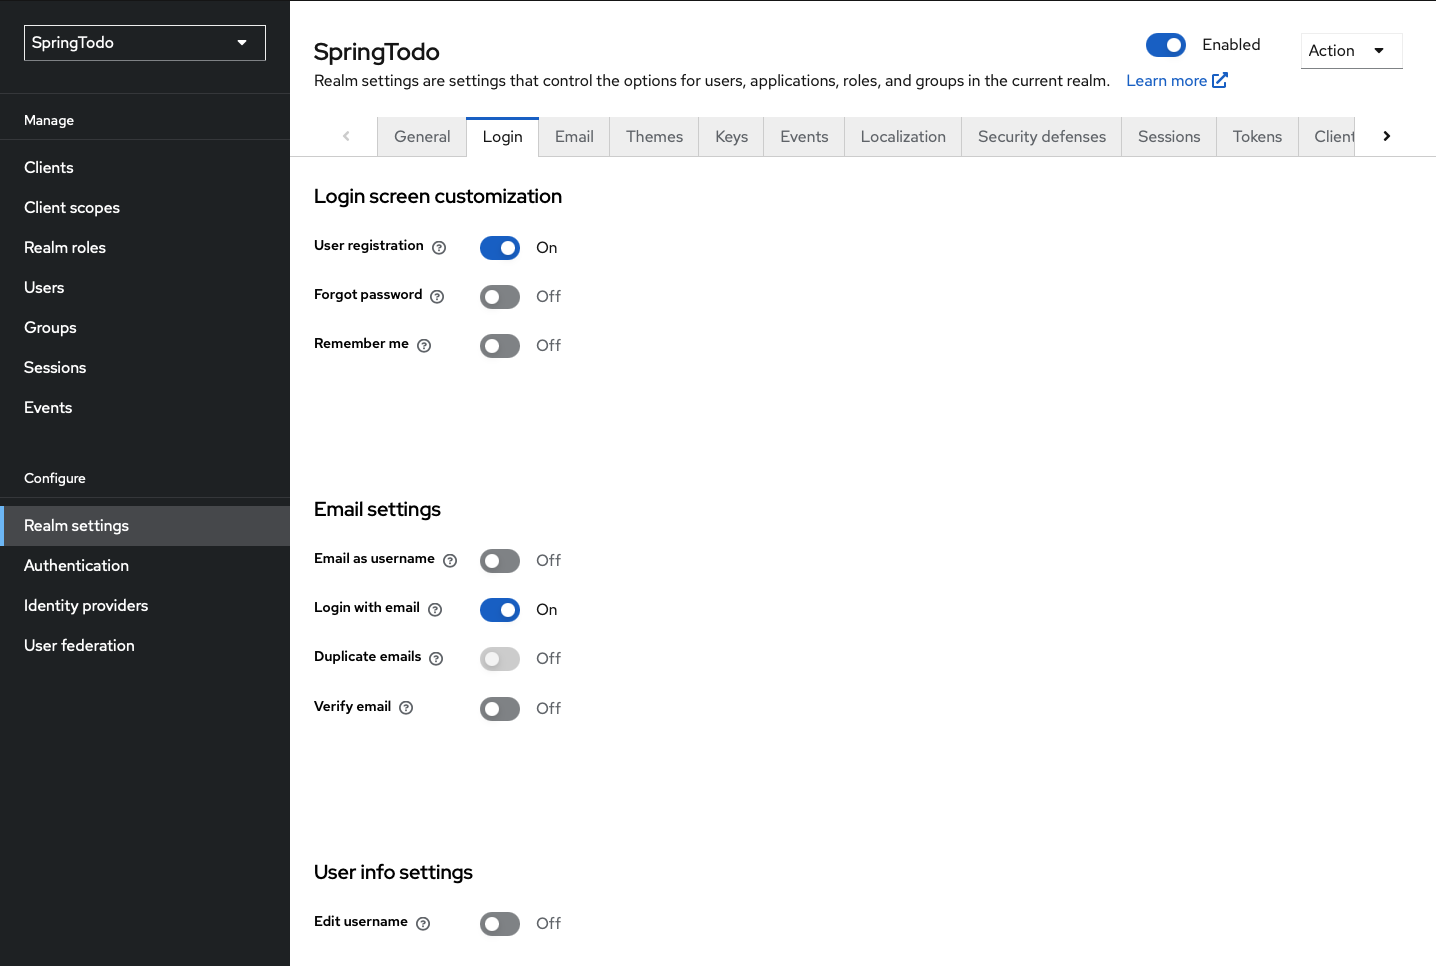Click help icon next to User registration
Viewport: 1436px width, 966px height.
coord(439,247)
